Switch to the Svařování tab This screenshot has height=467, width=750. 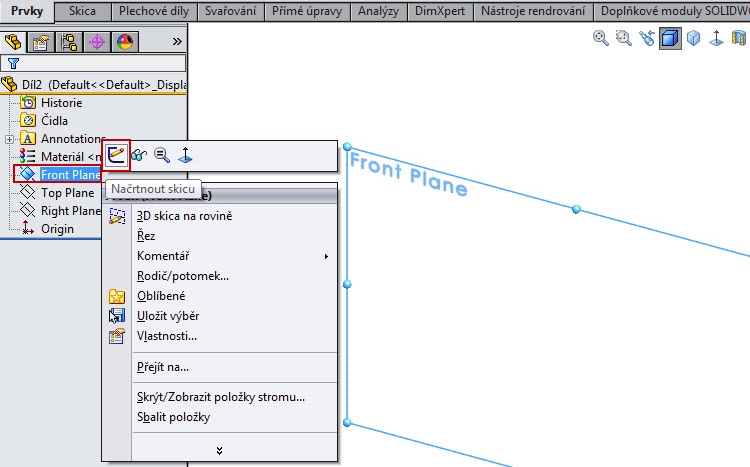tap(231, 11)
